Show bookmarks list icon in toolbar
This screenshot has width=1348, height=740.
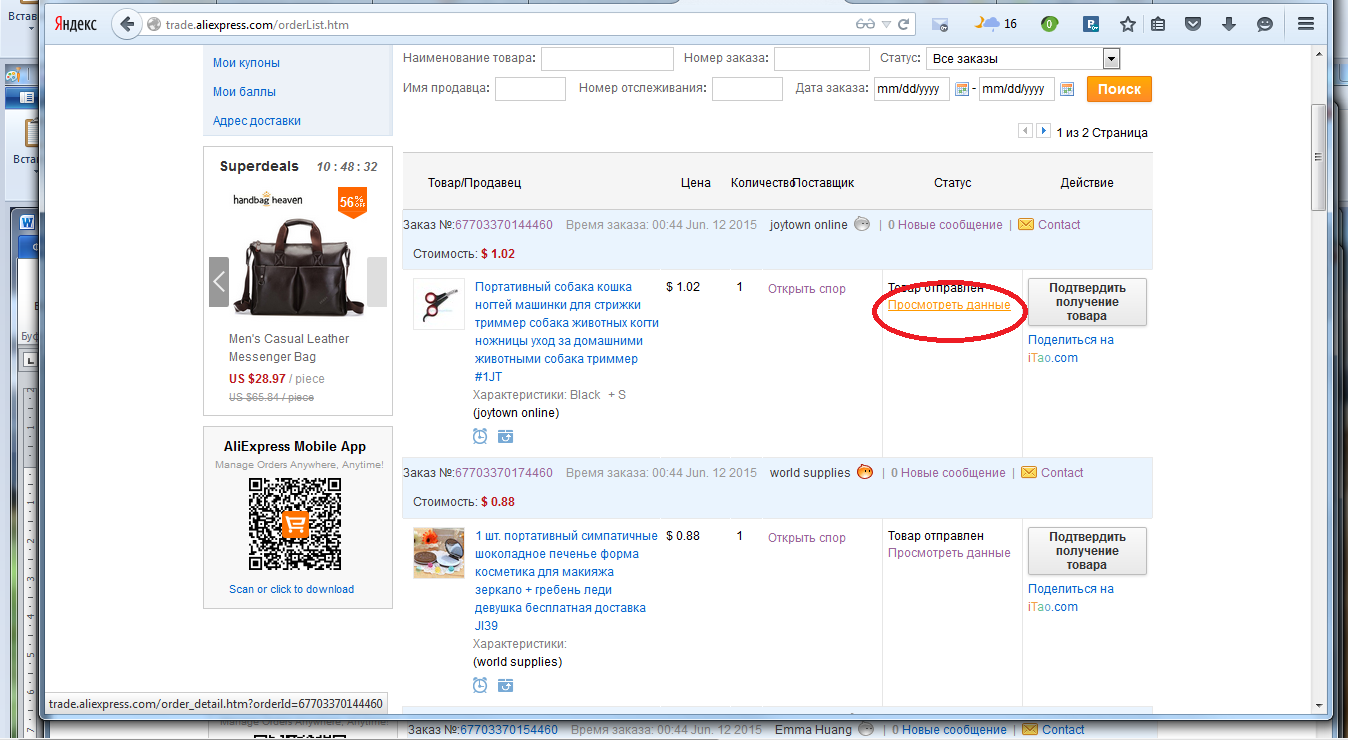pos(1158,24)
